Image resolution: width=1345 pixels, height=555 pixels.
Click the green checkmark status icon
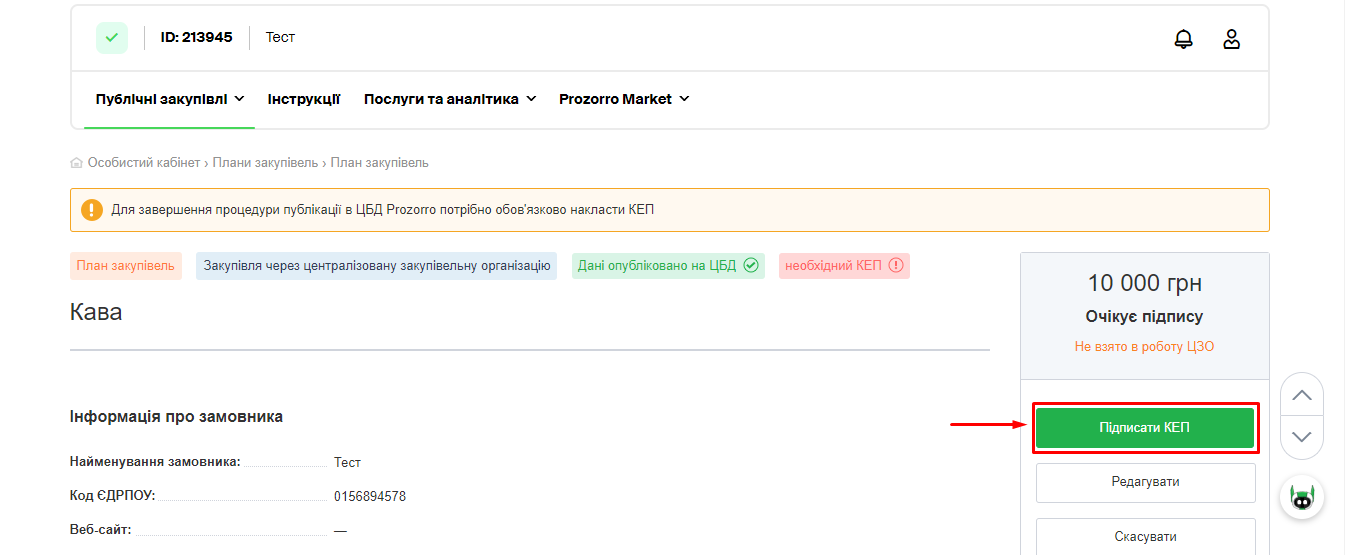(112, 38)
